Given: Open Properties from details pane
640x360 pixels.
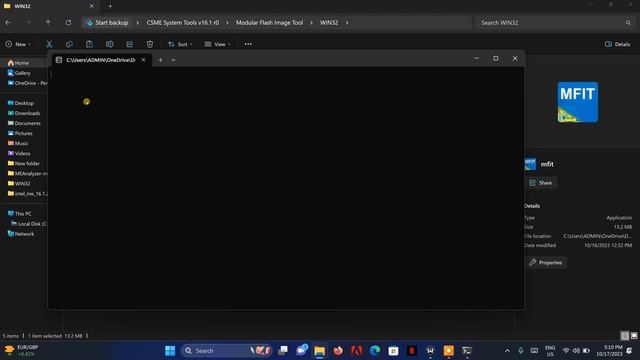Looking at the screenshot, I should pos(546,262).
